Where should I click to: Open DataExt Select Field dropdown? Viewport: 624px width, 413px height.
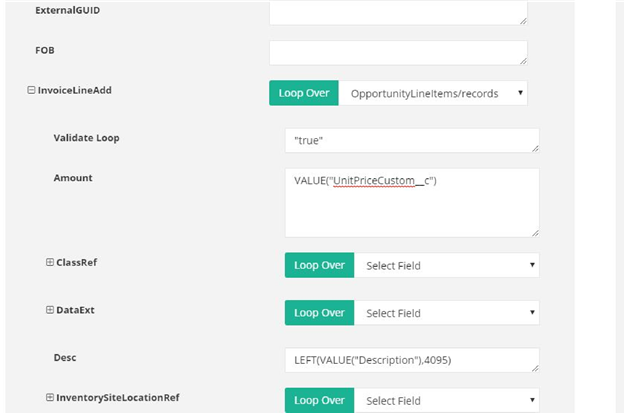(x=447, y=313)
